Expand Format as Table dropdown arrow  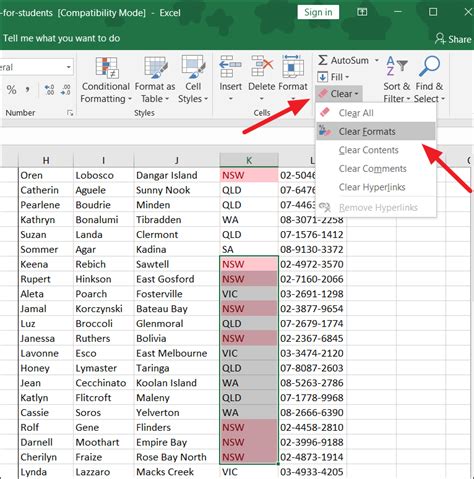tap(167, 99)
